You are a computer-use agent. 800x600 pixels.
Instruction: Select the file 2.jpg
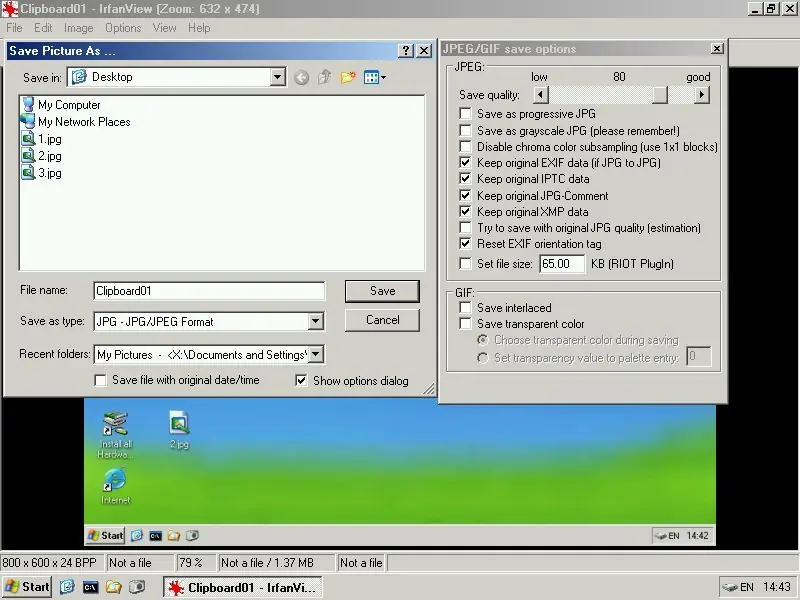tap(41, 156)
